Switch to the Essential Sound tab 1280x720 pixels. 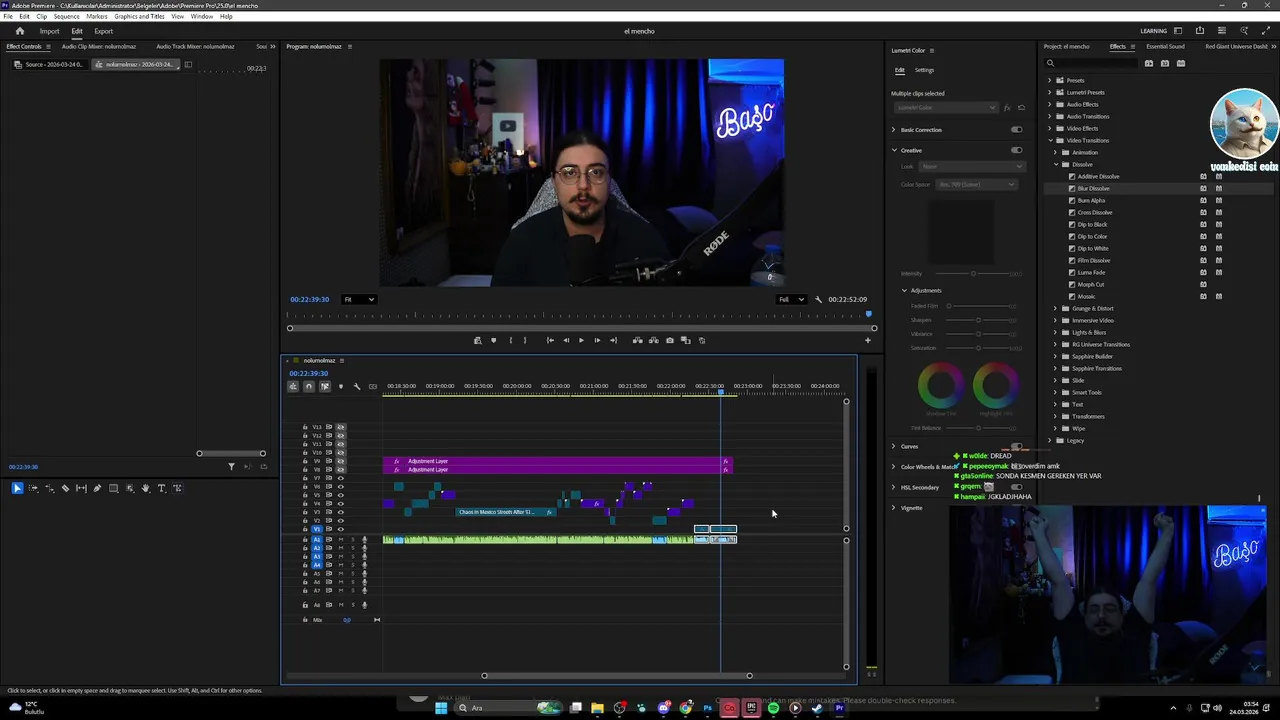(1165, 46)
